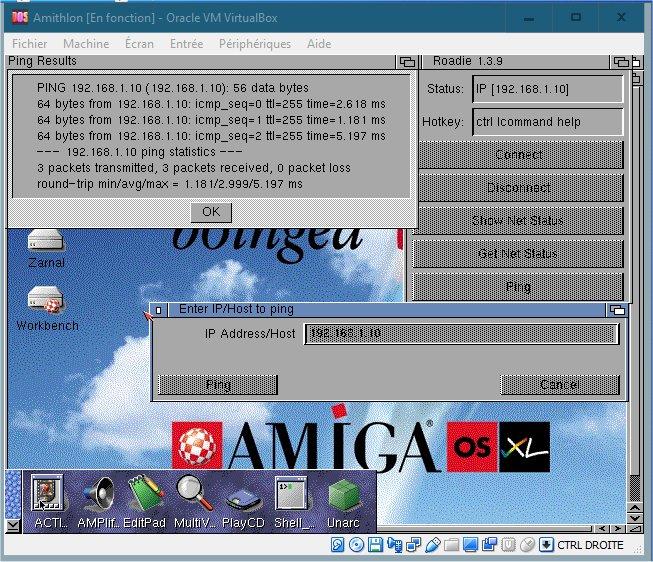Open the Machine menu

click(x=86, y=44)
